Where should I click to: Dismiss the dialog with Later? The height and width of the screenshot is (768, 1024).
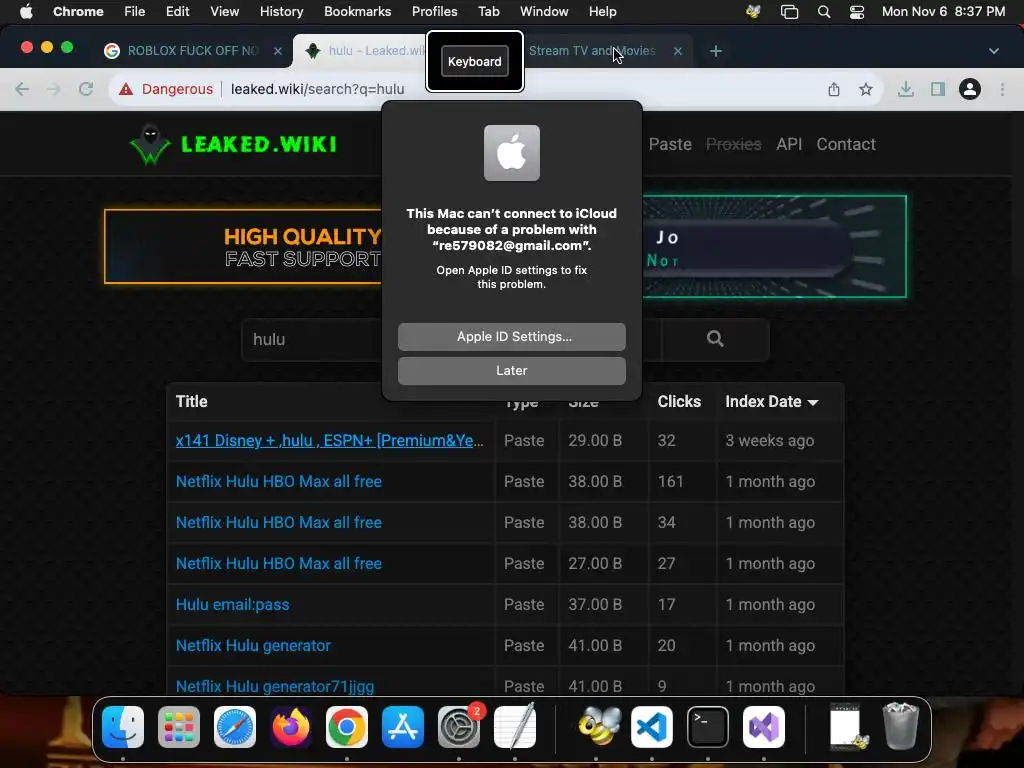pyautogui.click(x=512, y=370)
